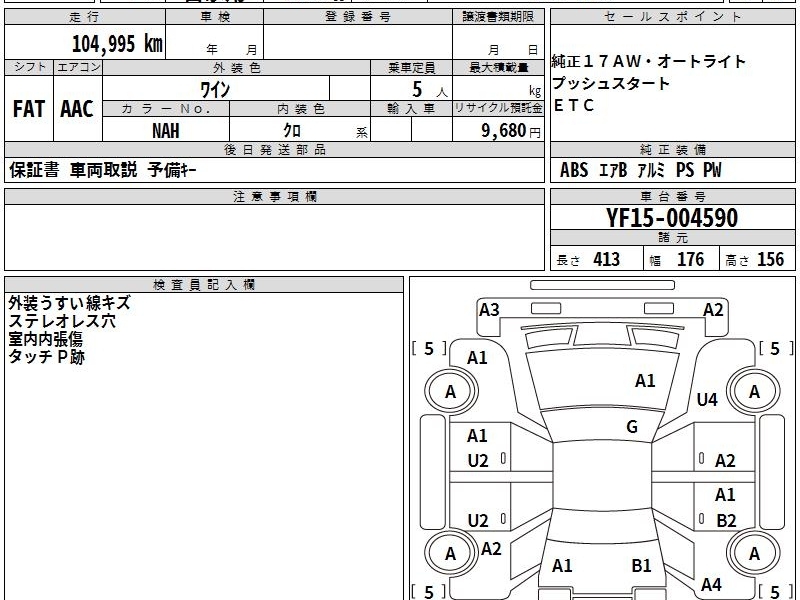Viewport: 800px width, 600px height.
Task: Click the 走行 header cell
Action: pos(85,17)
